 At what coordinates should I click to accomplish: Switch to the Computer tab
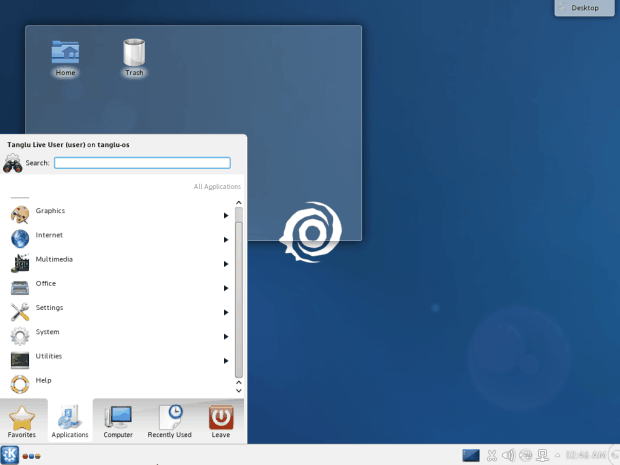pos(118,422)
